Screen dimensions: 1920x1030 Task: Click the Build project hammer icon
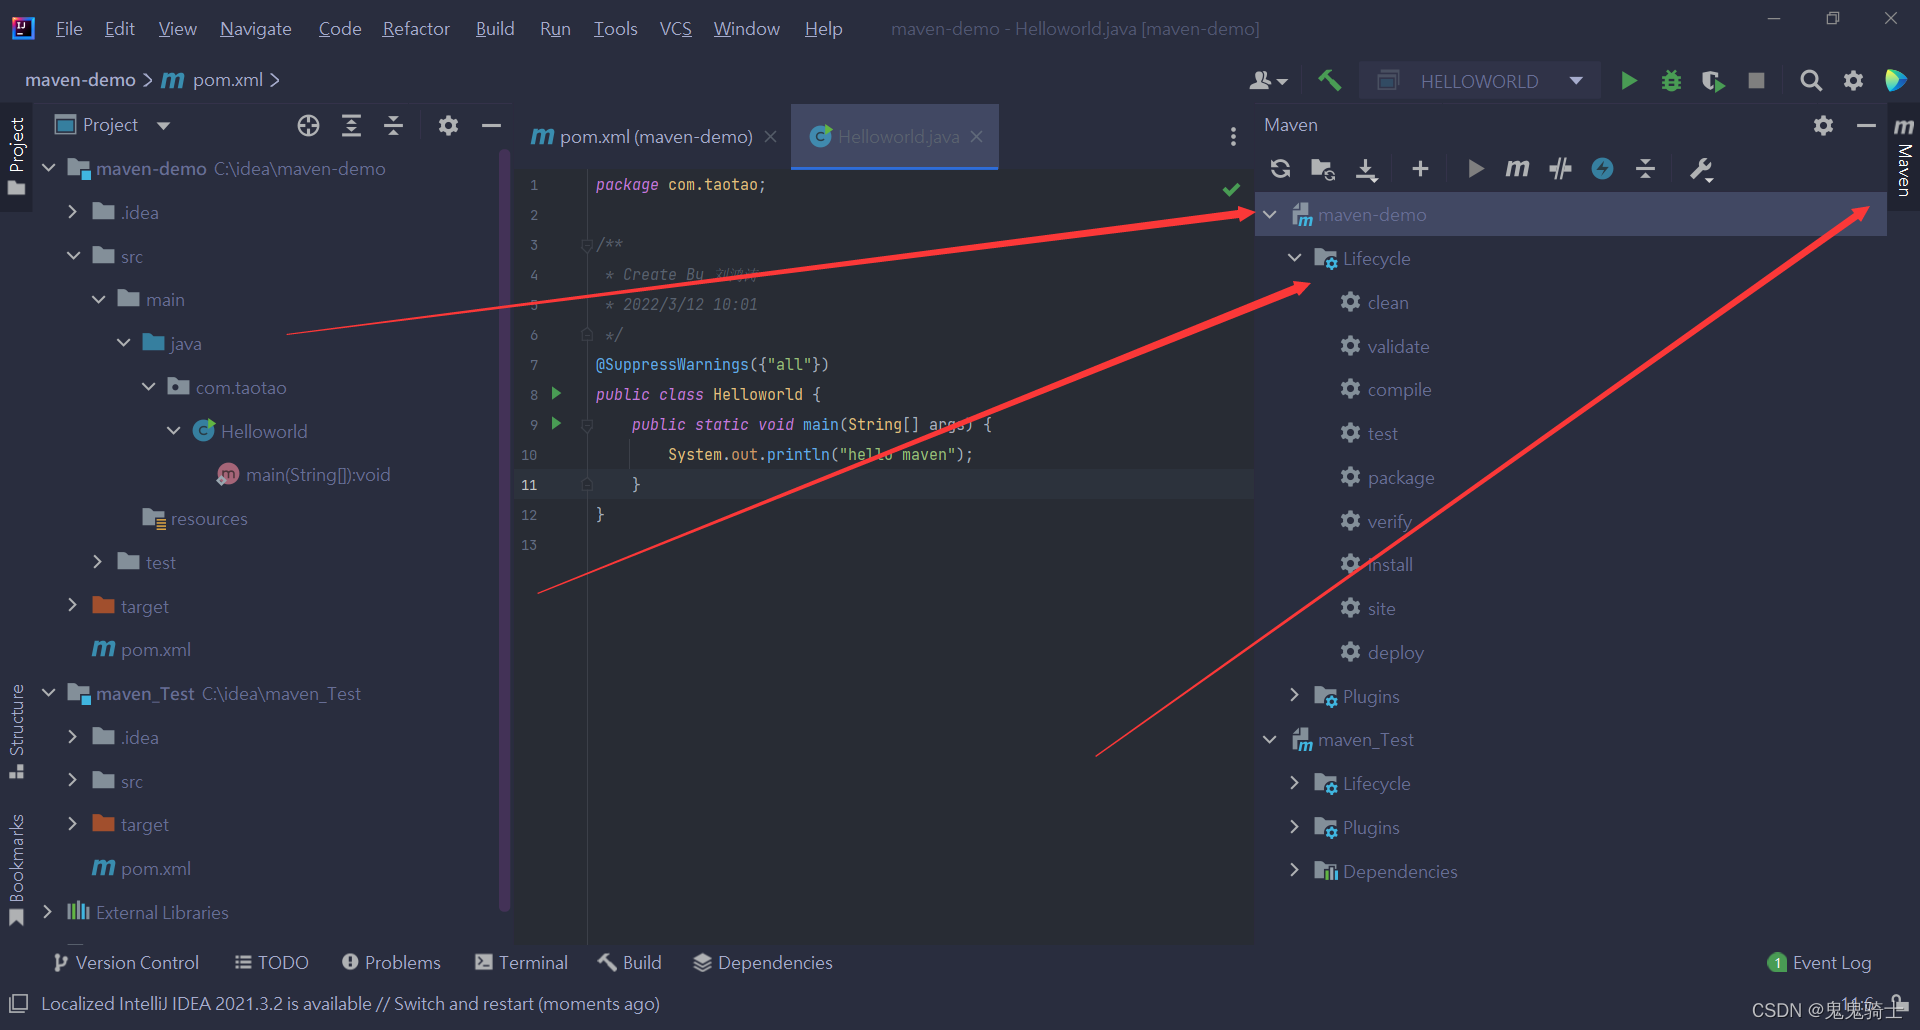tap(1329, 80)
